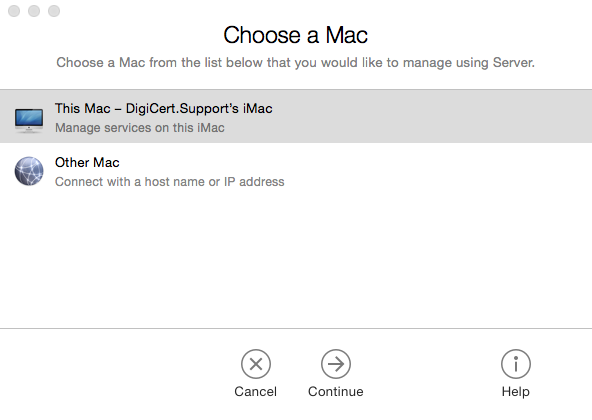The width and height of the screenshot is (592, 420).
Task: Close the Choose a Mac window
Action: point(14,11)
